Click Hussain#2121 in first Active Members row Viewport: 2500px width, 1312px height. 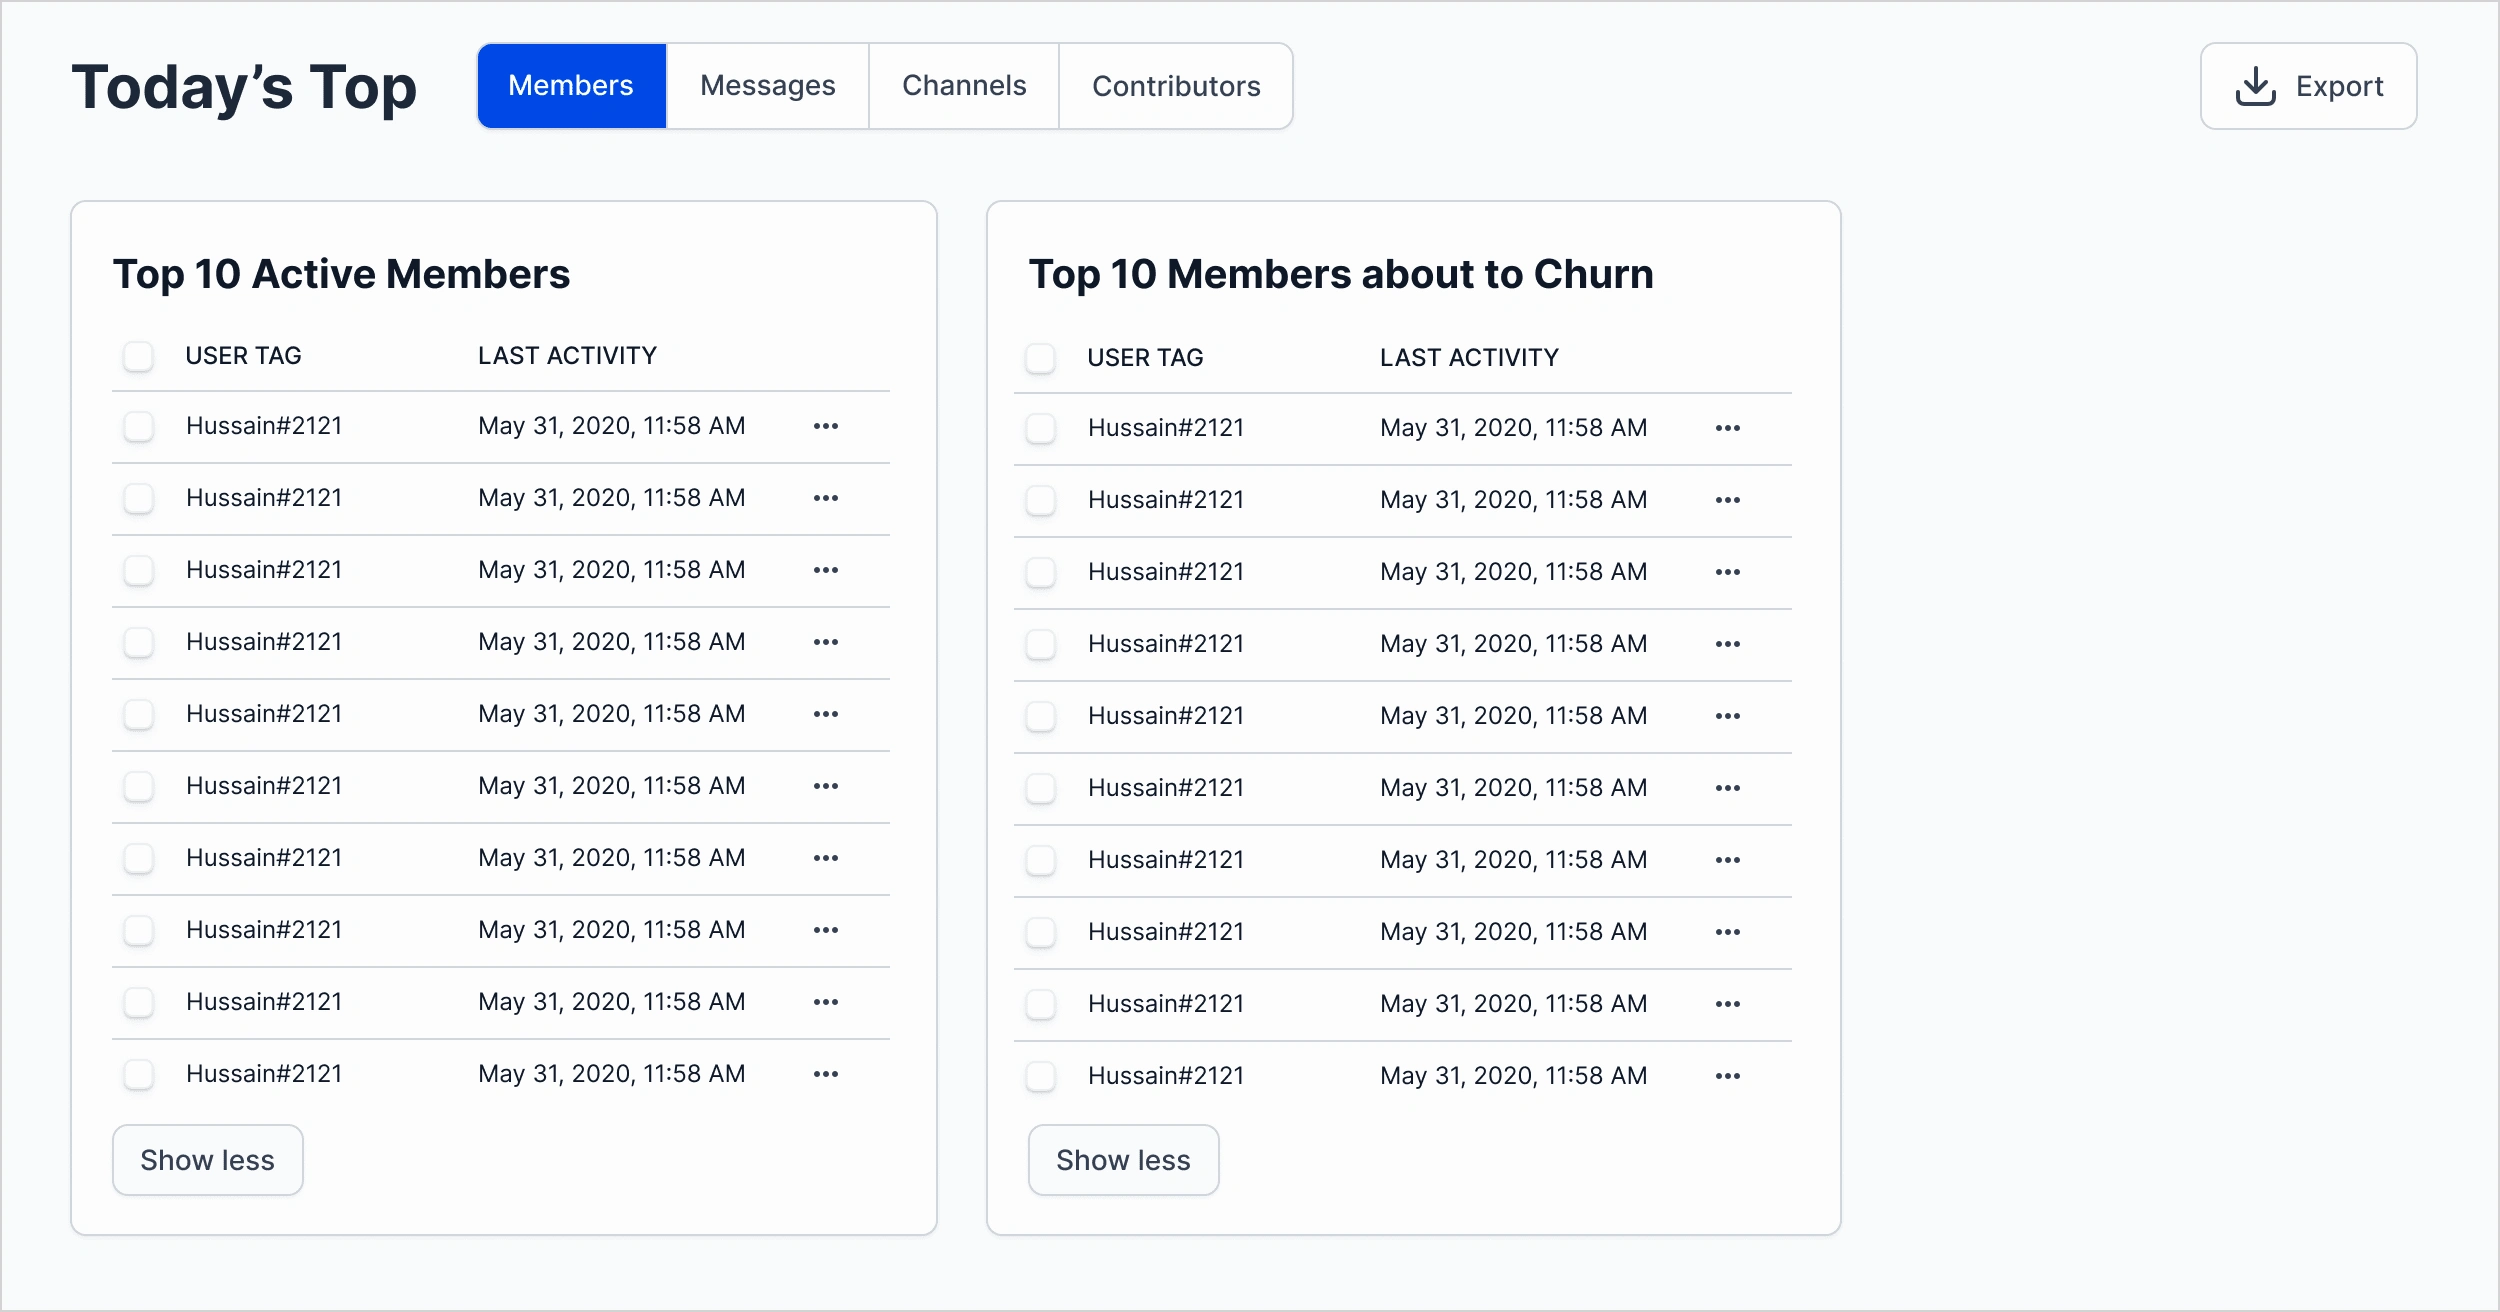tap(264, 426)
